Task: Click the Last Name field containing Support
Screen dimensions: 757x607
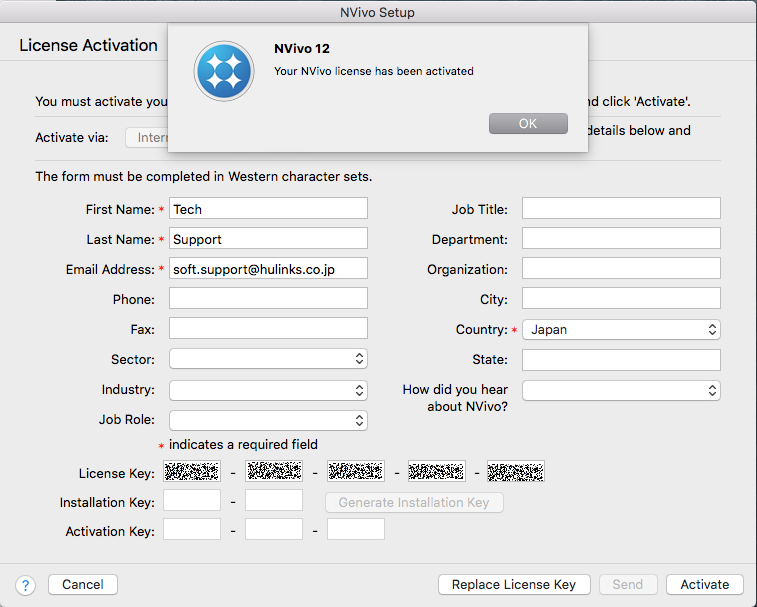Action: [268, 238]
